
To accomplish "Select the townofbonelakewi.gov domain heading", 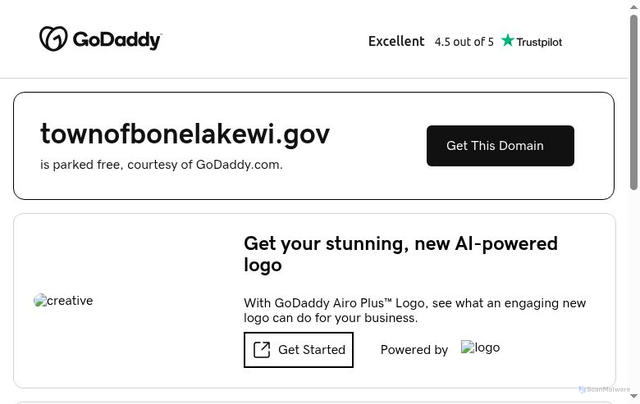I will point(185,133).
